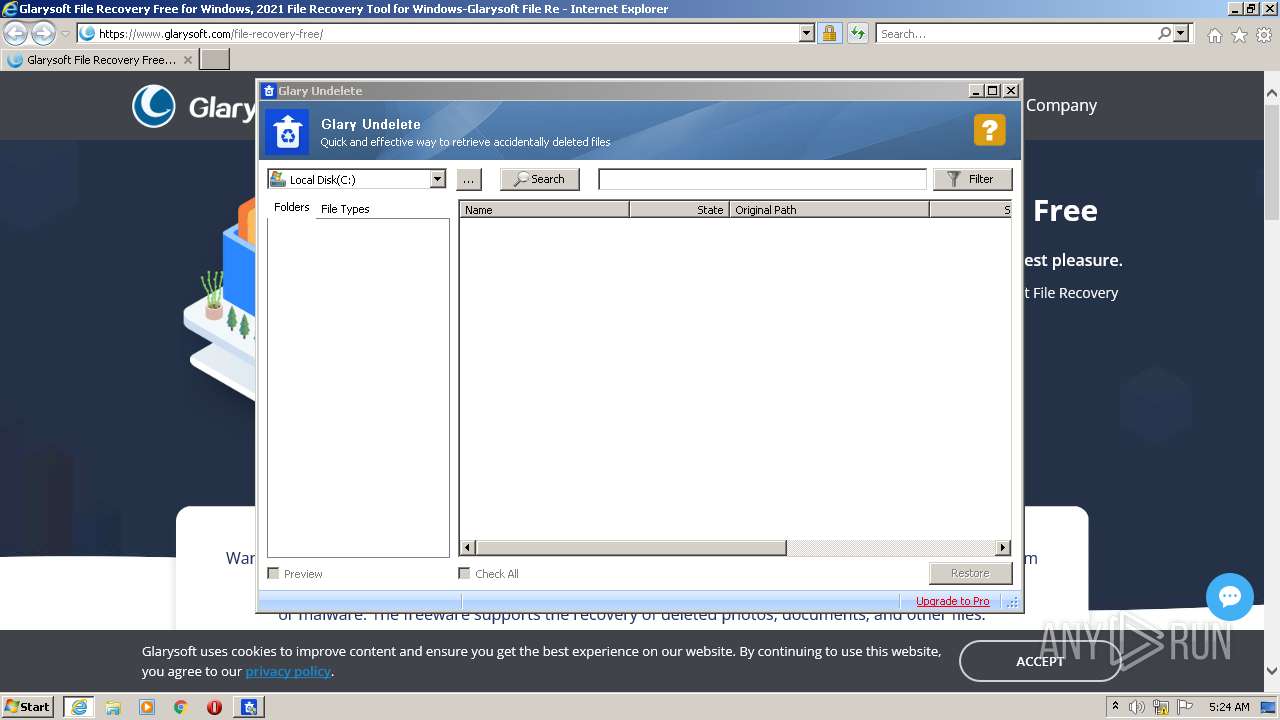This screenshot has height=720, width=1280.
Task: Open the Windows Start button
Action: (x=28, y=706)
